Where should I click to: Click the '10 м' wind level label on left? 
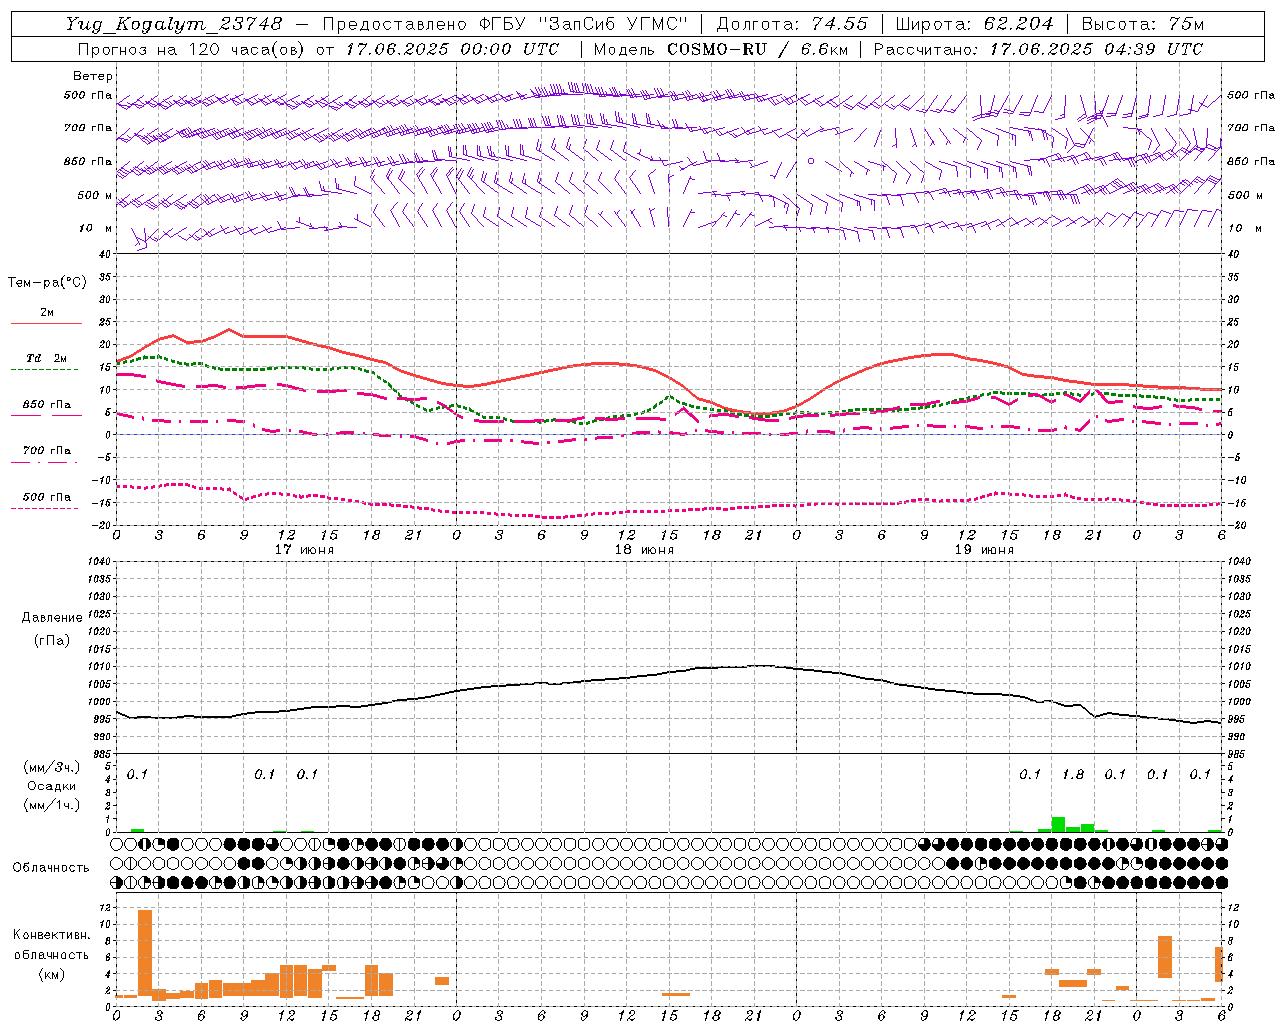coord(96,228)
